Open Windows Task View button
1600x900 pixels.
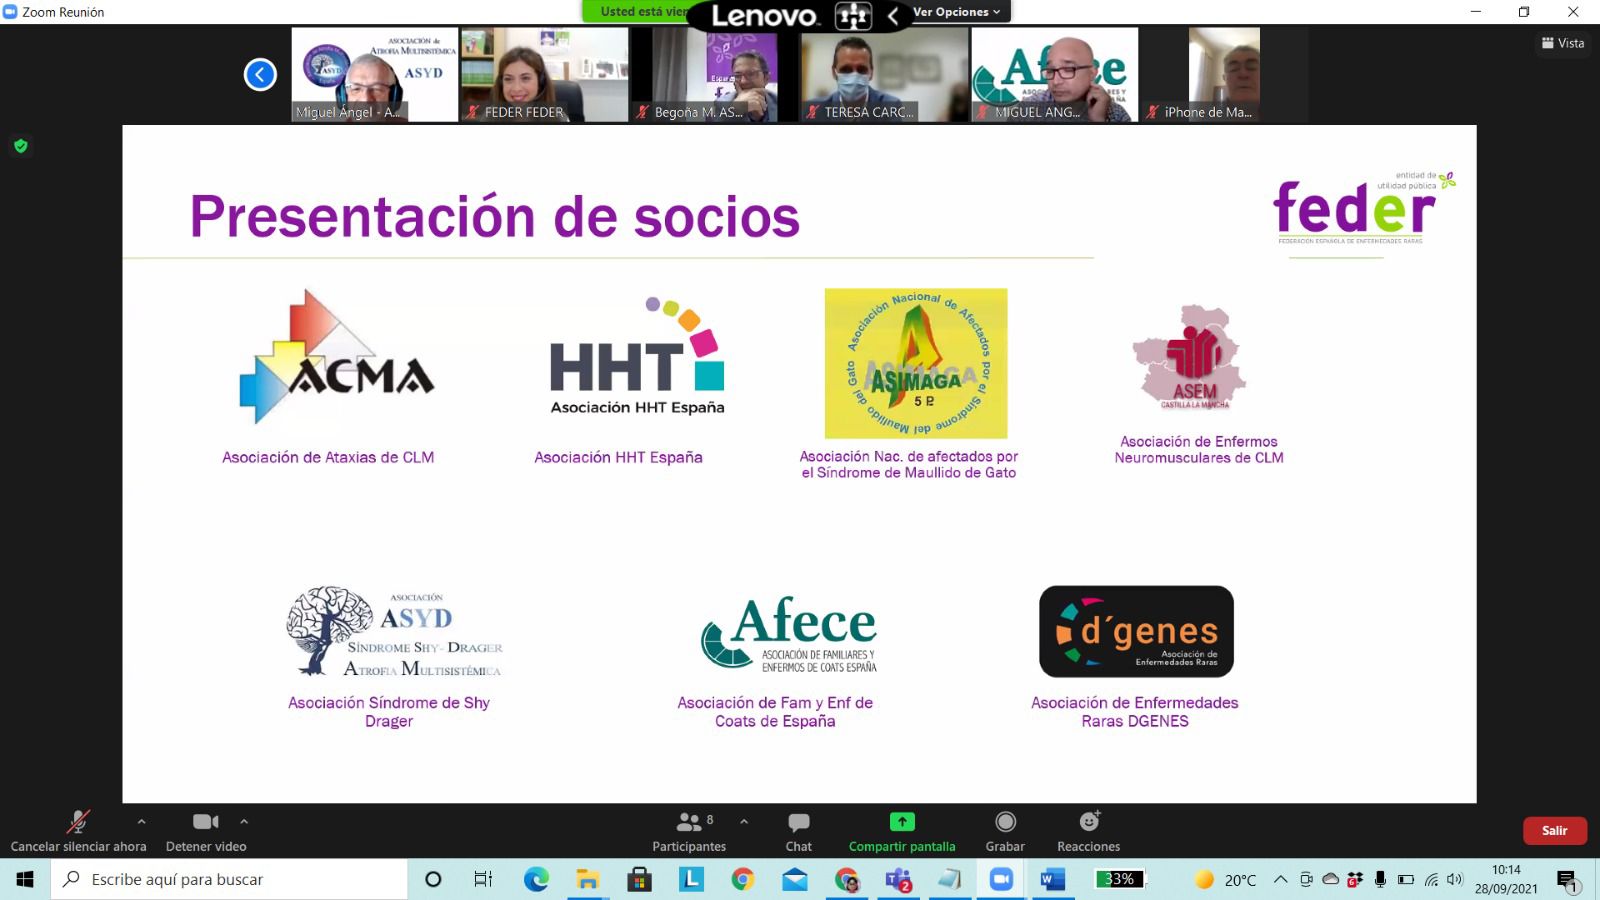coord(483,880)
